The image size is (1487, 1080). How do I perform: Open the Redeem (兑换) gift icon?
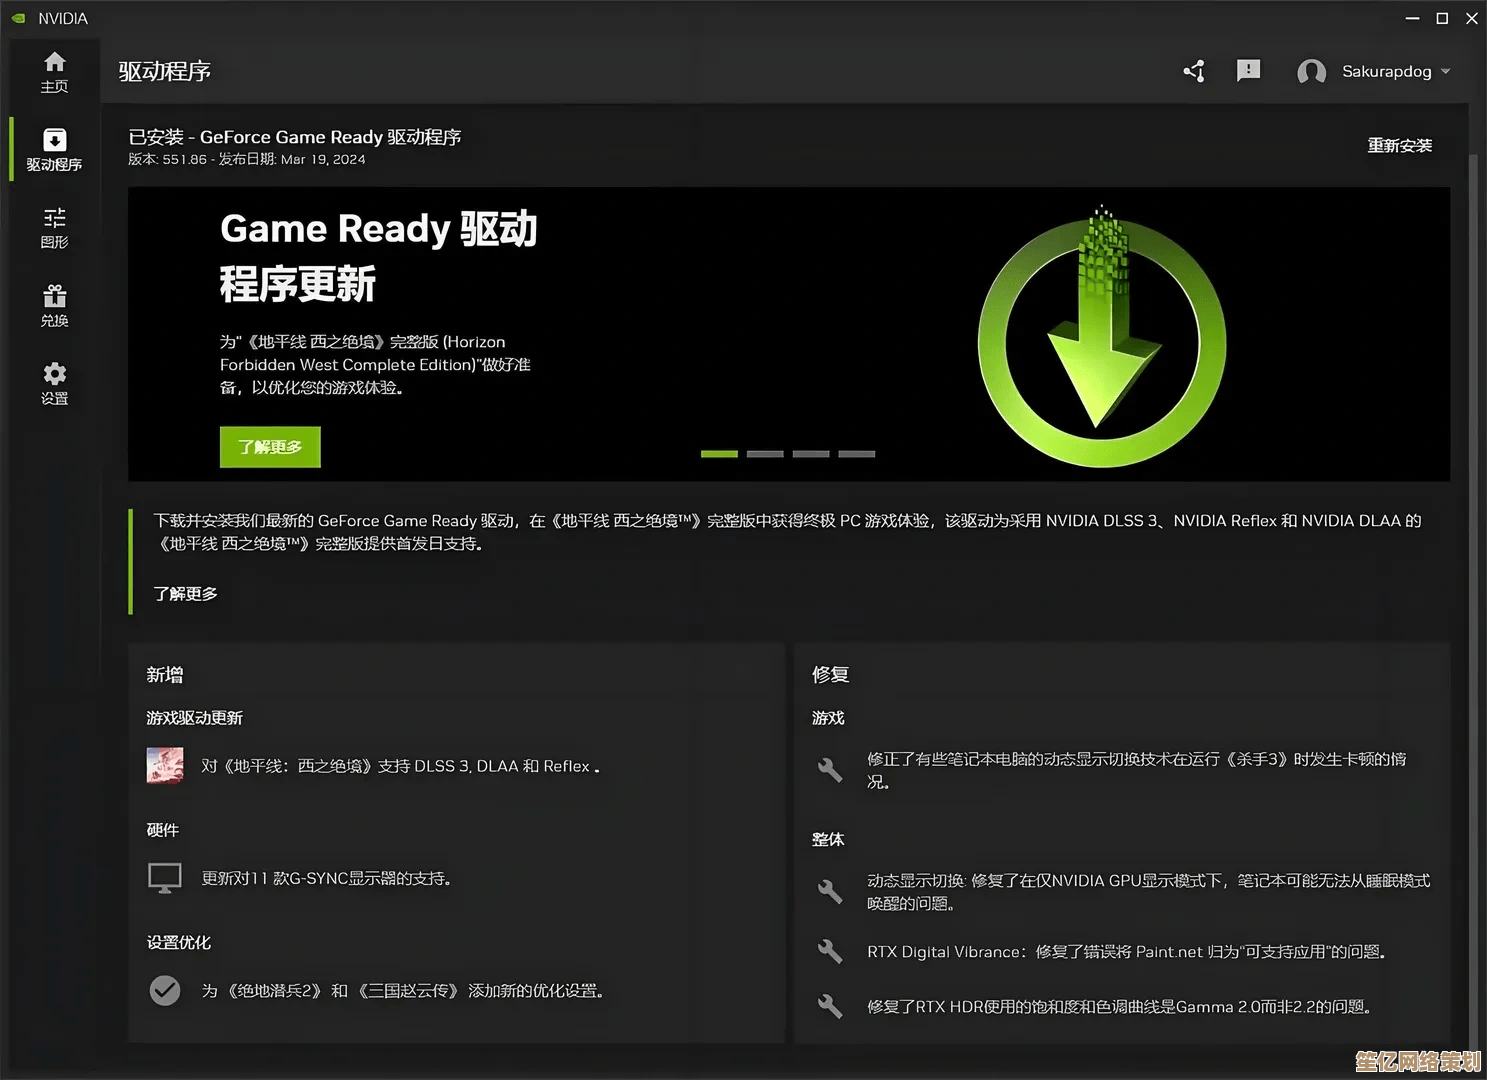click(54, 305)
